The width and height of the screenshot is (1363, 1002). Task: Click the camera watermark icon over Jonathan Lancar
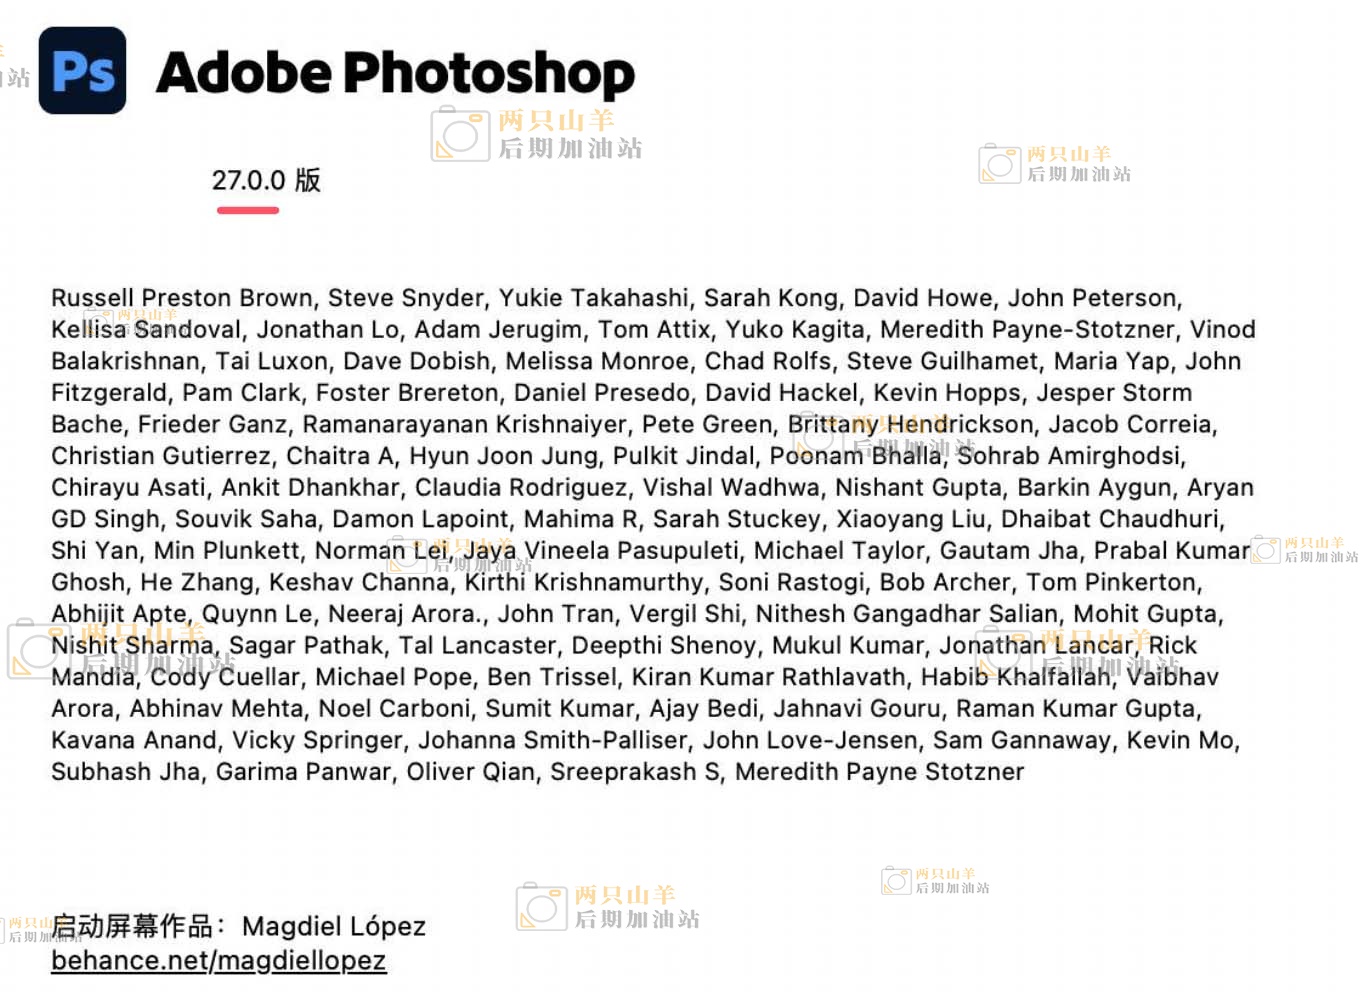tap(1003, 651)
